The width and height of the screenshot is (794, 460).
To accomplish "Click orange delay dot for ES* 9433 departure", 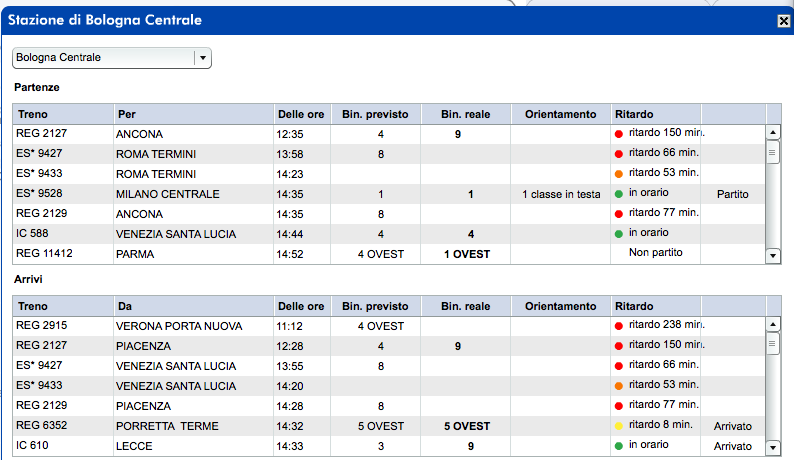I will (620, 174).
